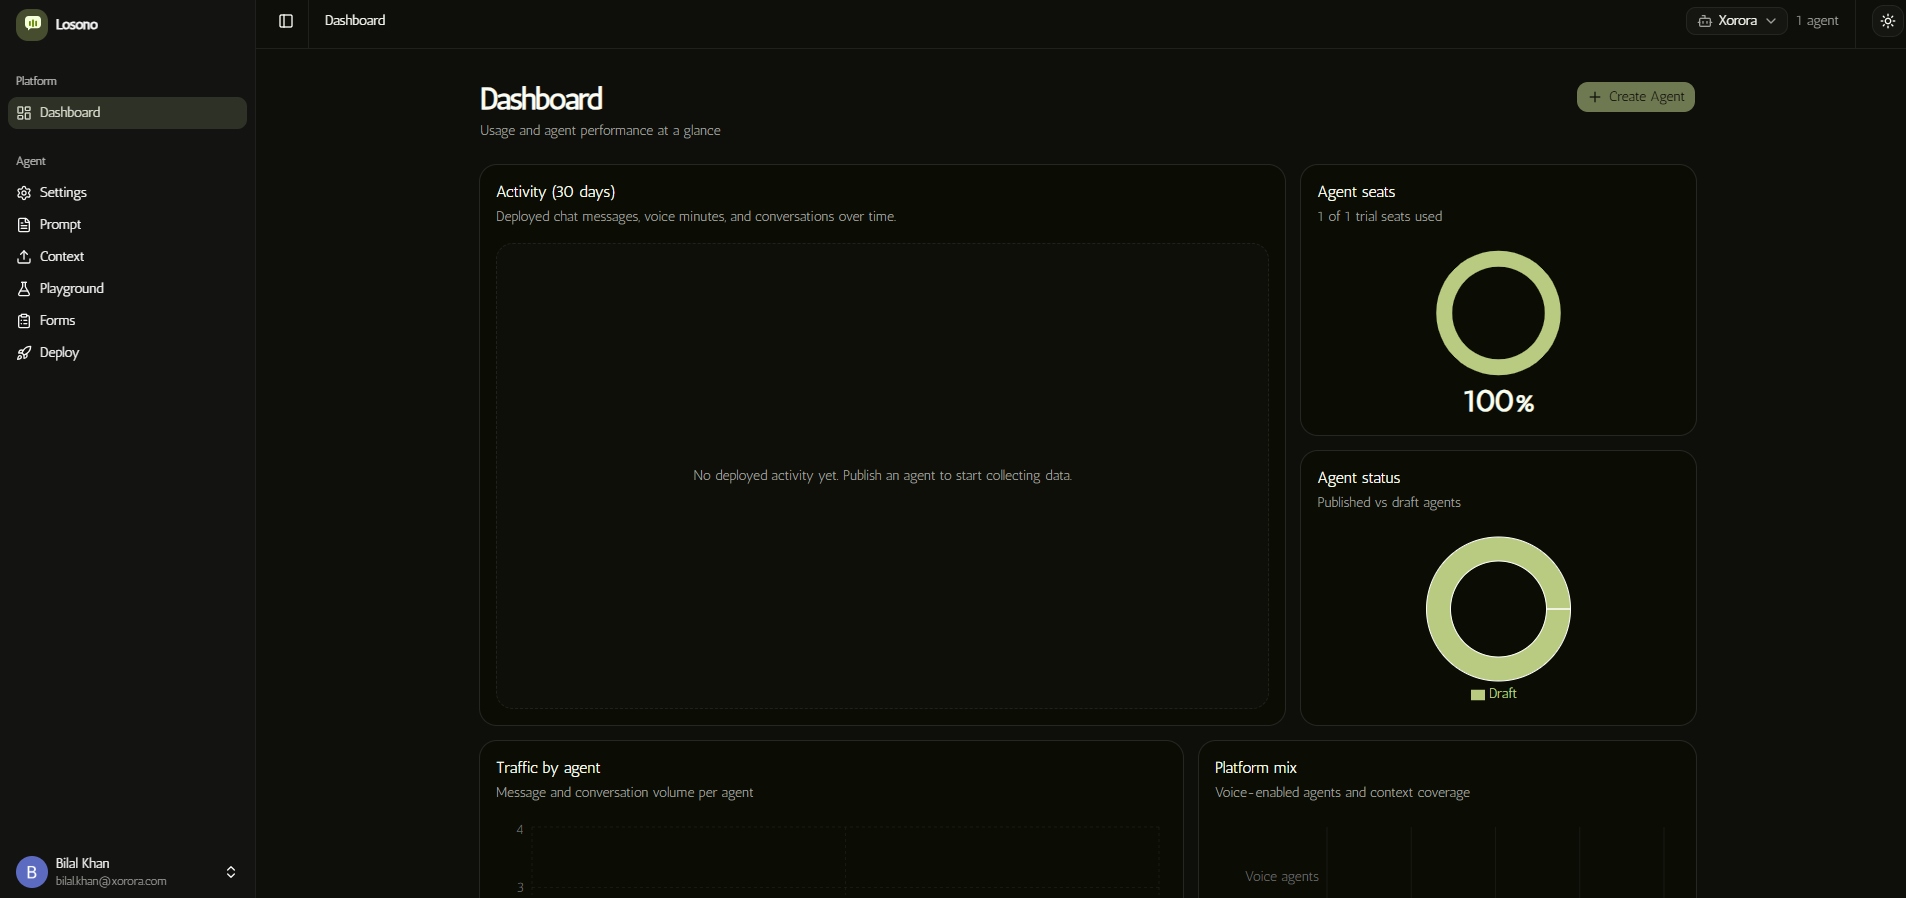This screenshot has height=898, width=1906.
Task: Open Dashboard in the sidebar
Action: tap(127, 113)
